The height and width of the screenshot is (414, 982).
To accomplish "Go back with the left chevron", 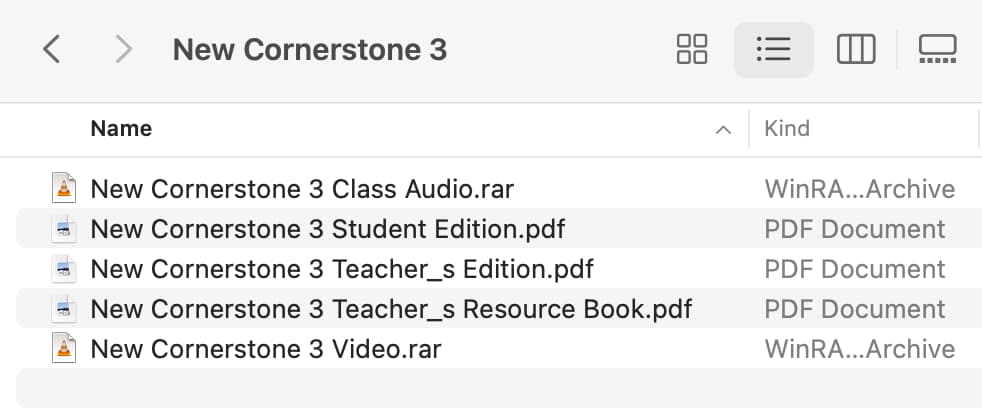I will [51, 49].
